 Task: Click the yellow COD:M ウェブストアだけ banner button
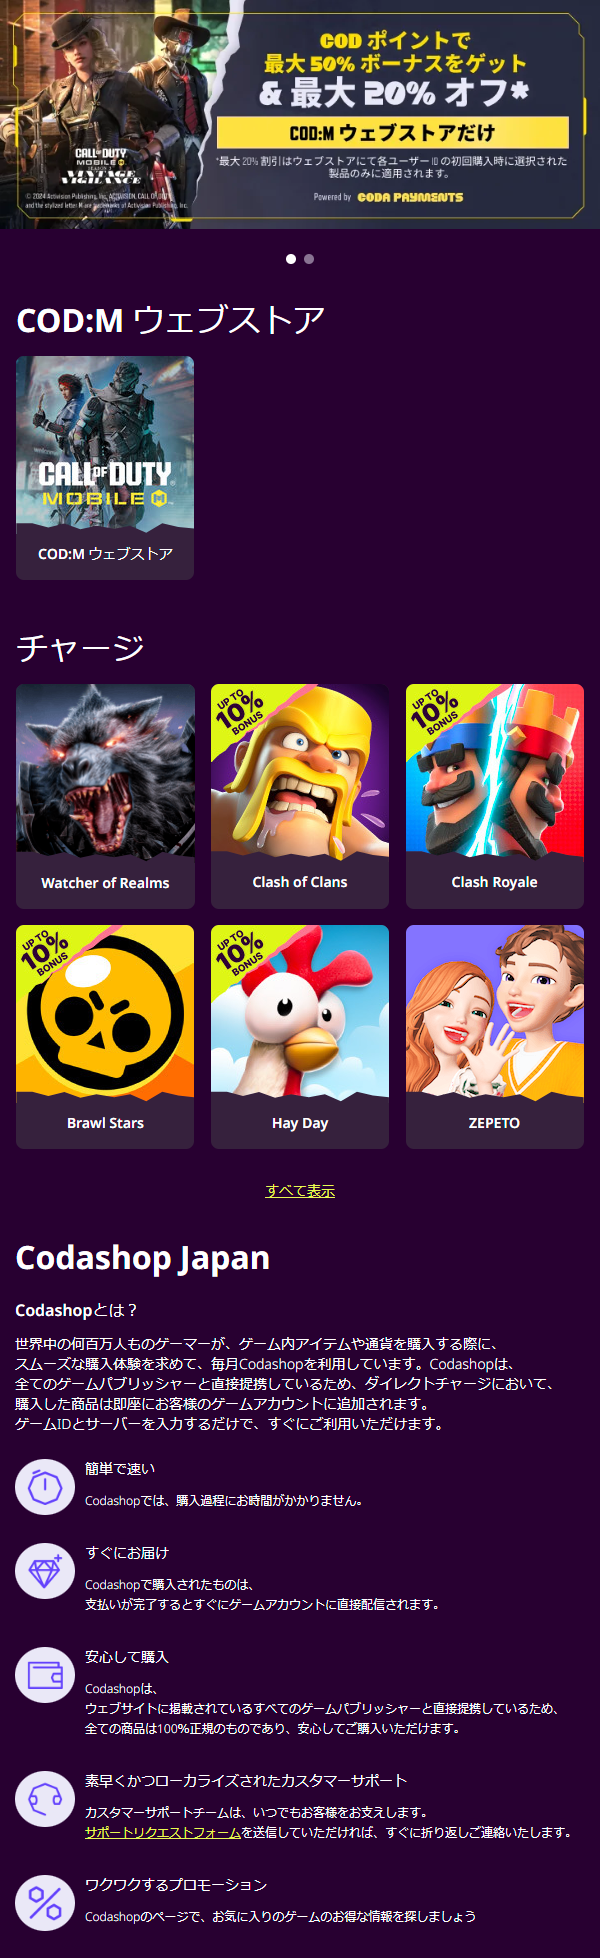pyautogui.click(x=393, y=133)
